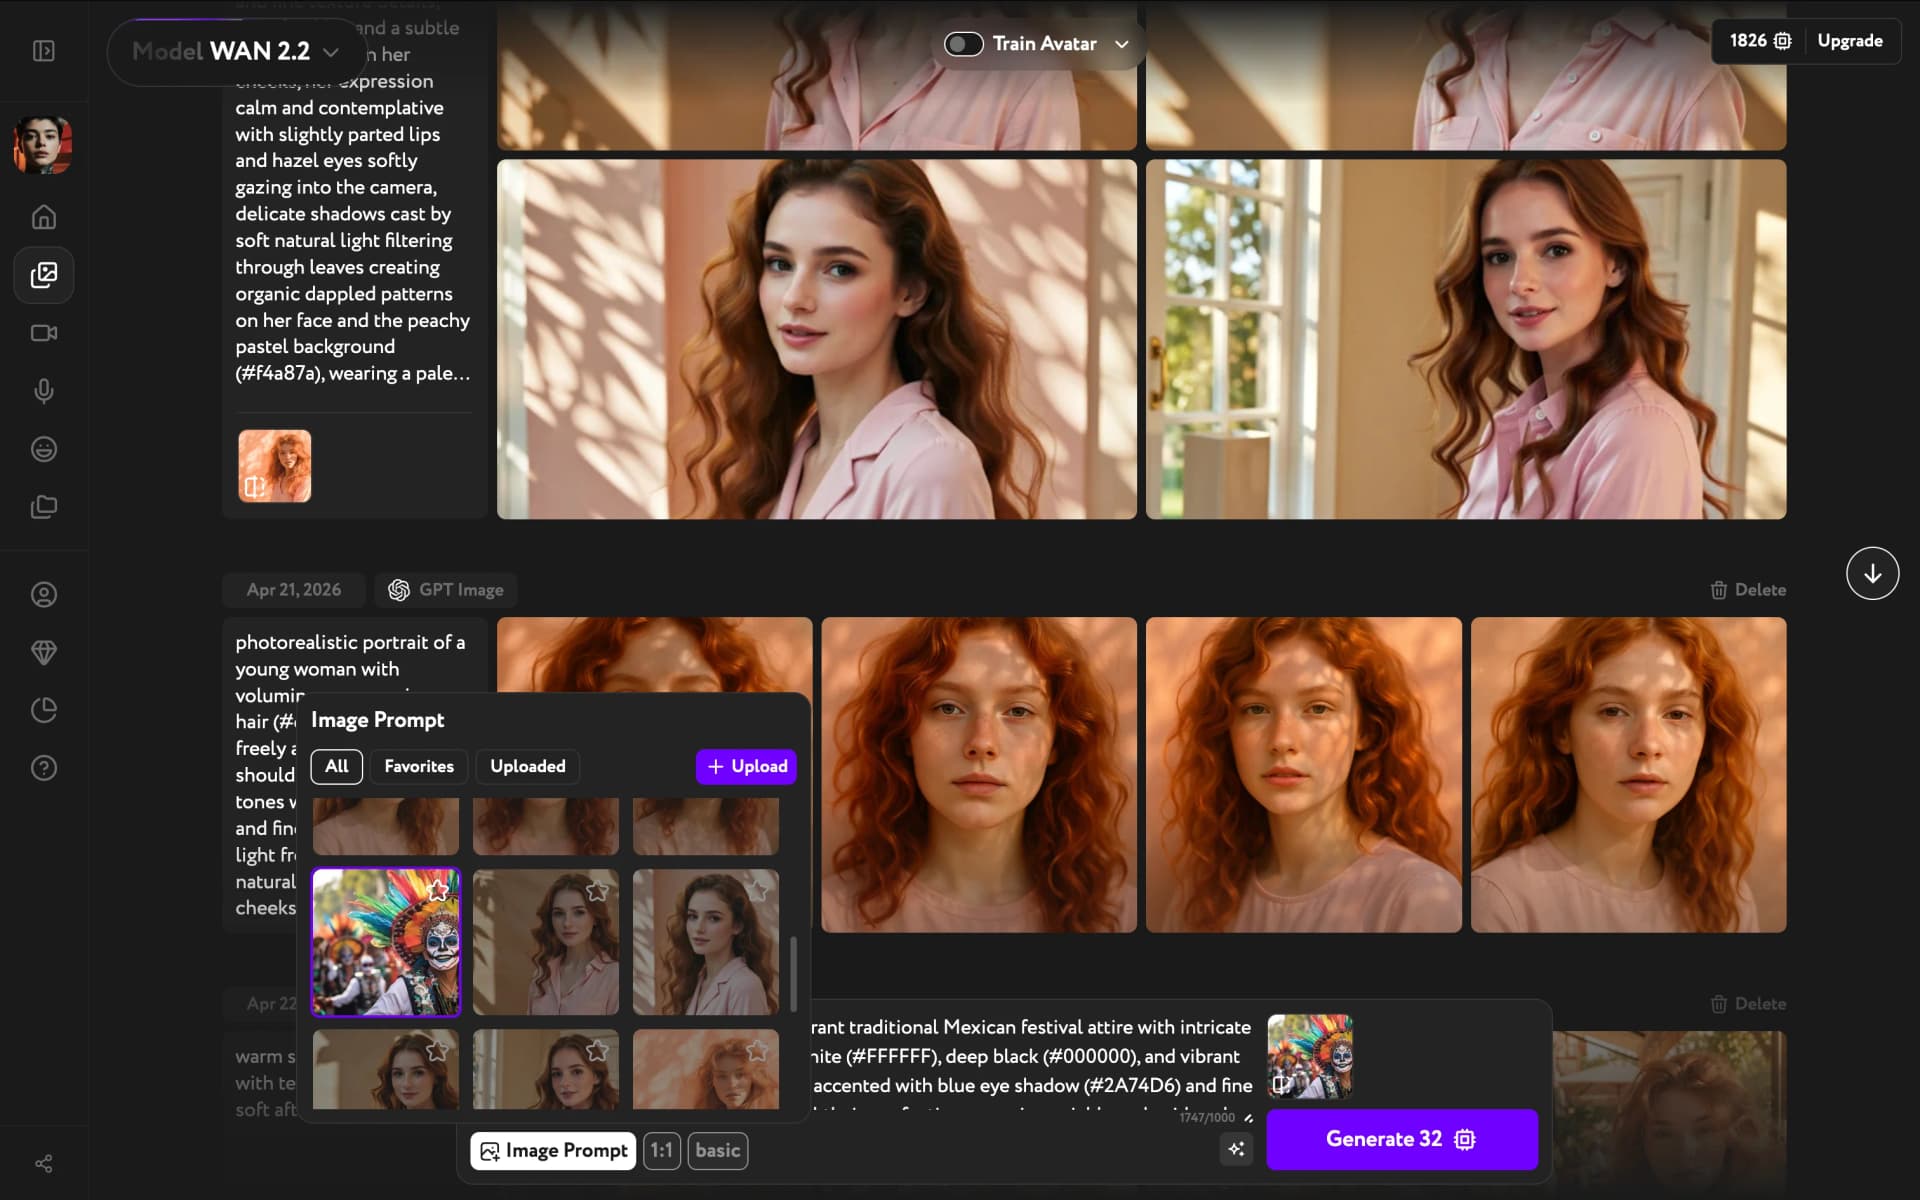
Task: Collapse the left sidebar panel icon
Action: tap(43, 51)
